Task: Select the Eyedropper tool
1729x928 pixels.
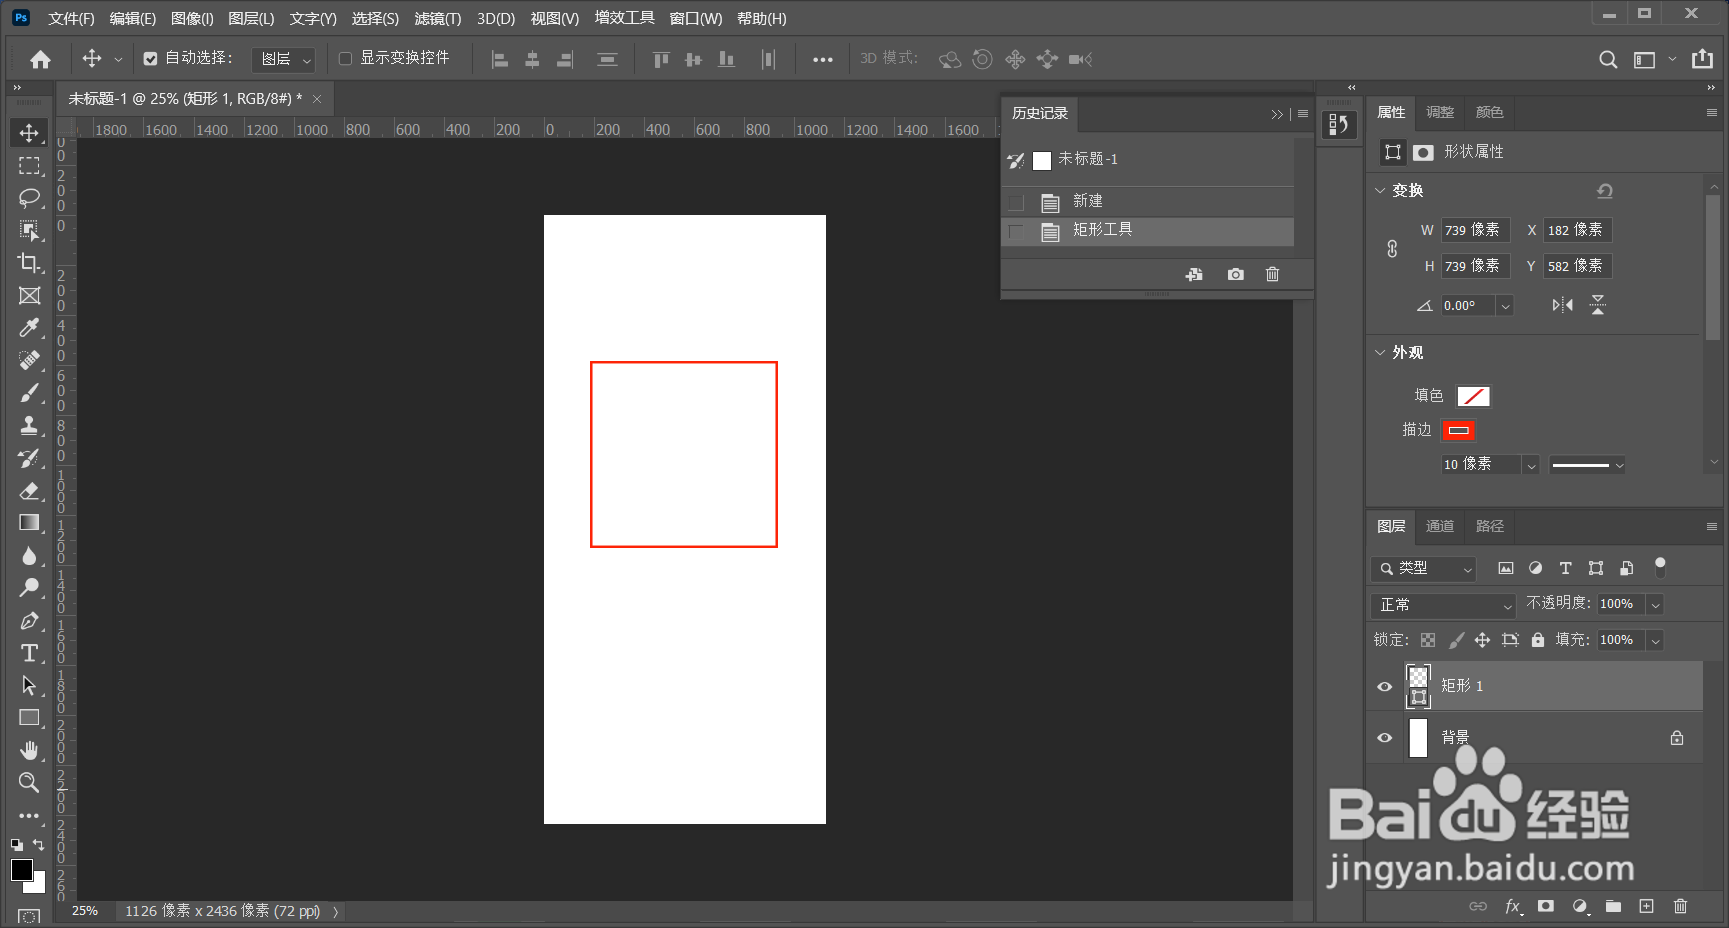Action: click(x=29, y=327)
